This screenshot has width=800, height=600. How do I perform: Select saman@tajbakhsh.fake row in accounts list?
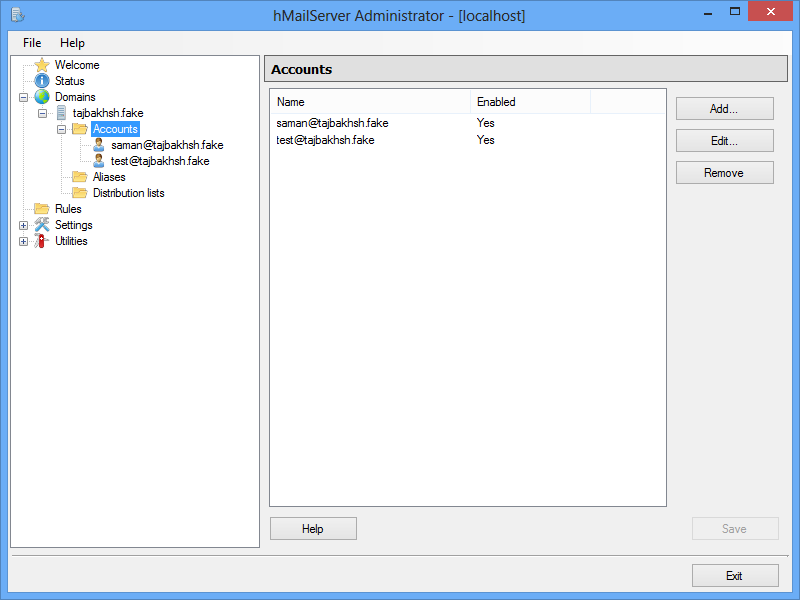point(468,123)
